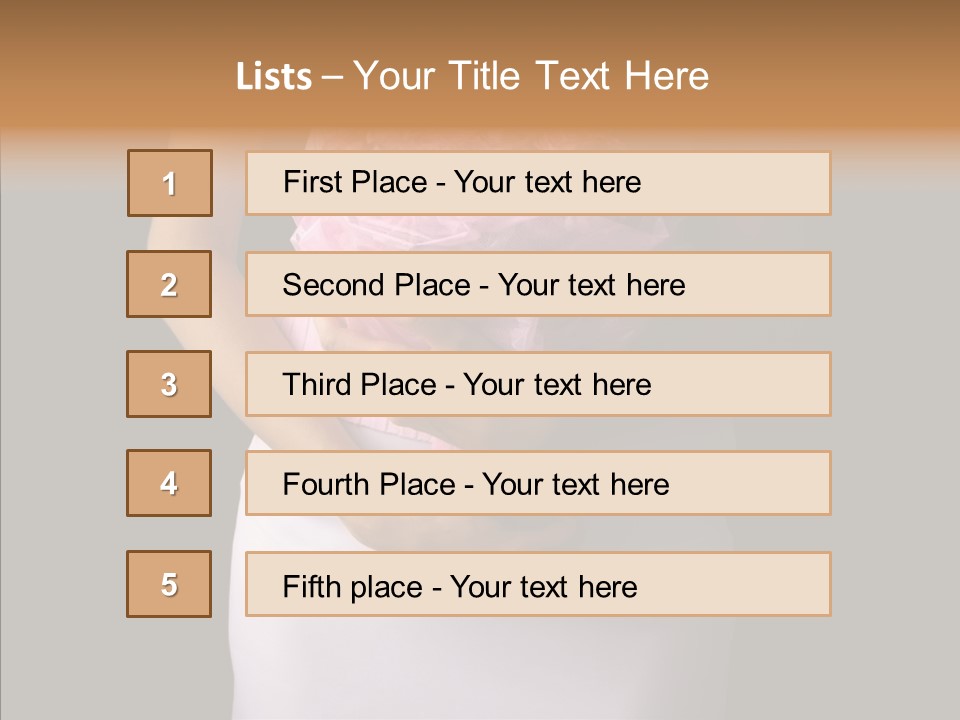Select the number 2 box
Viewport: 960px width, 720px height.
pos(169,284)
